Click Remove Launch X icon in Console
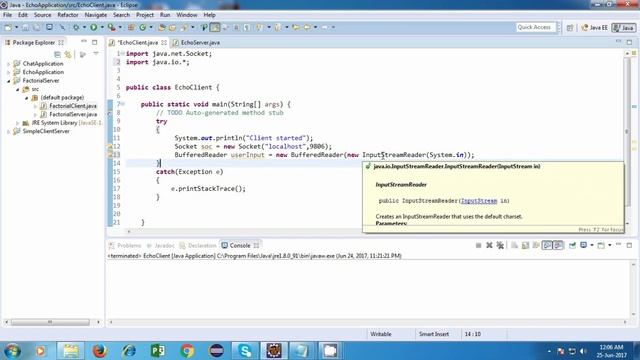640x360 pixels. pos(489,245)
